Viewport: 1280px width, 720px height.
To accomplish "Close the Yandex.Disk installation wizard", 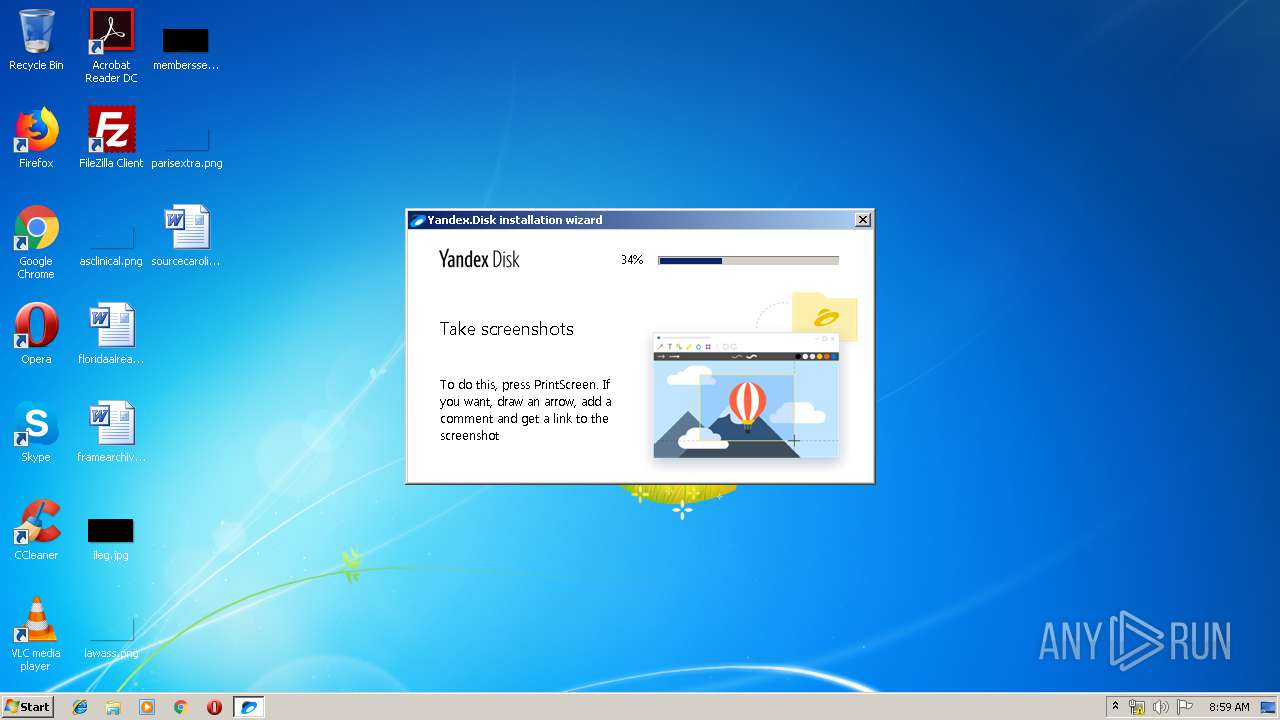I will click(863, 220).
